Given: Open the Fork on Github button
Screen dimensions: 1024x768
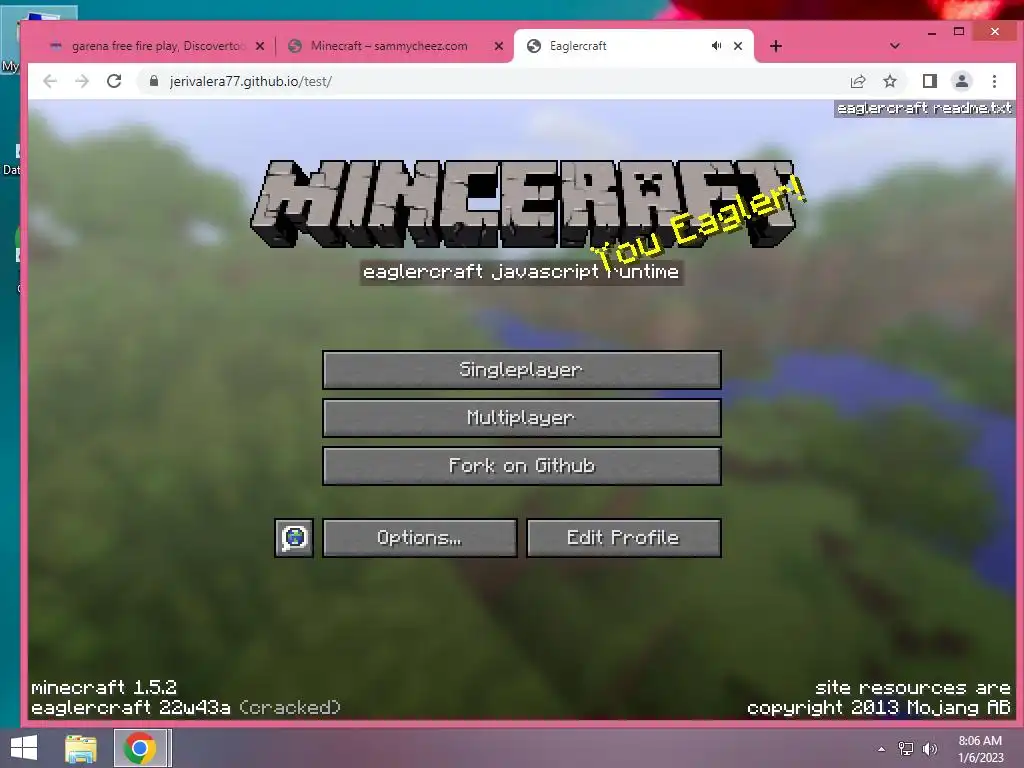Looking at the screenshot, I should 521,466.
